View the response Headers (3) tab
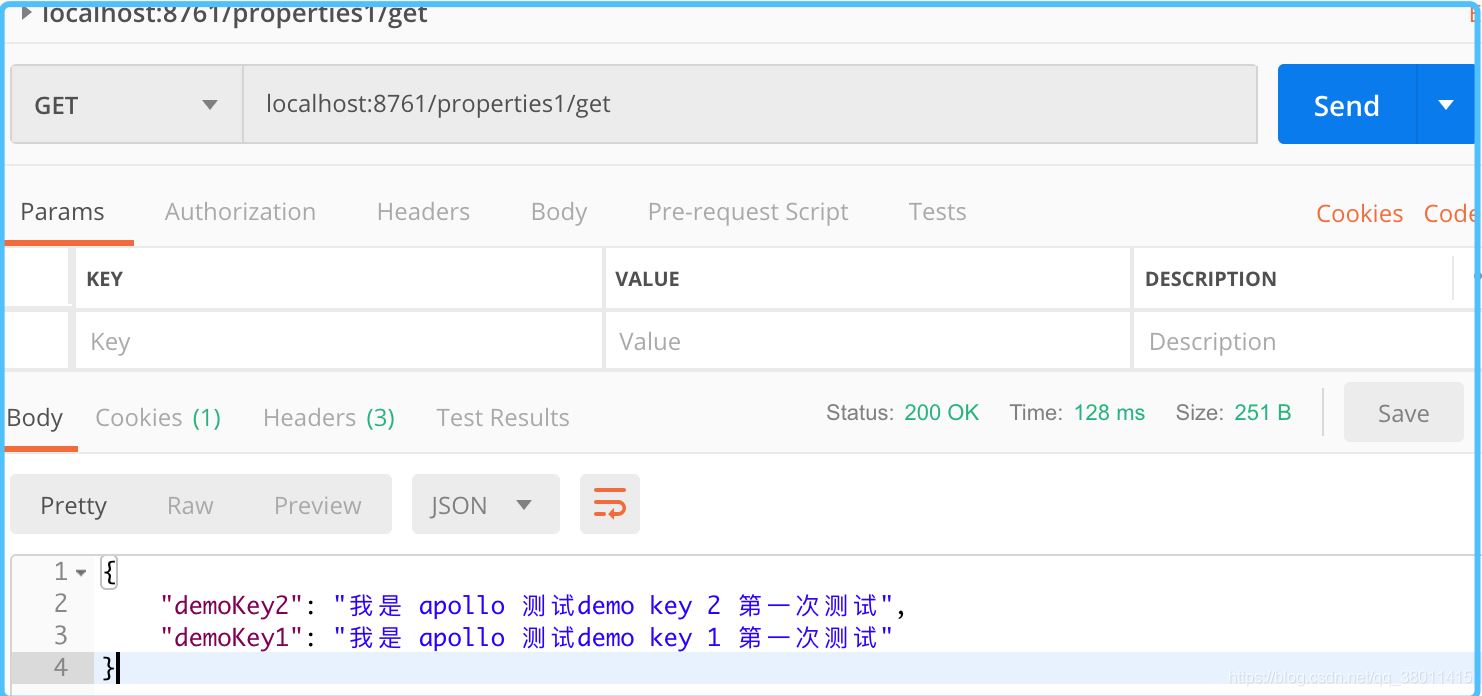Screen dimensions: 1482x696 (x=328, y=418)
